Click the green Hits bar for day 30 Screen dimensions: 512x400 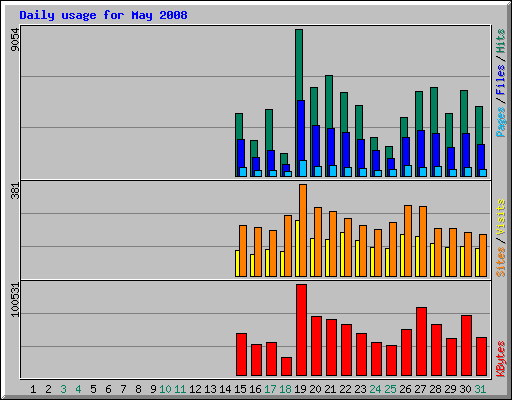click(464, 111)
